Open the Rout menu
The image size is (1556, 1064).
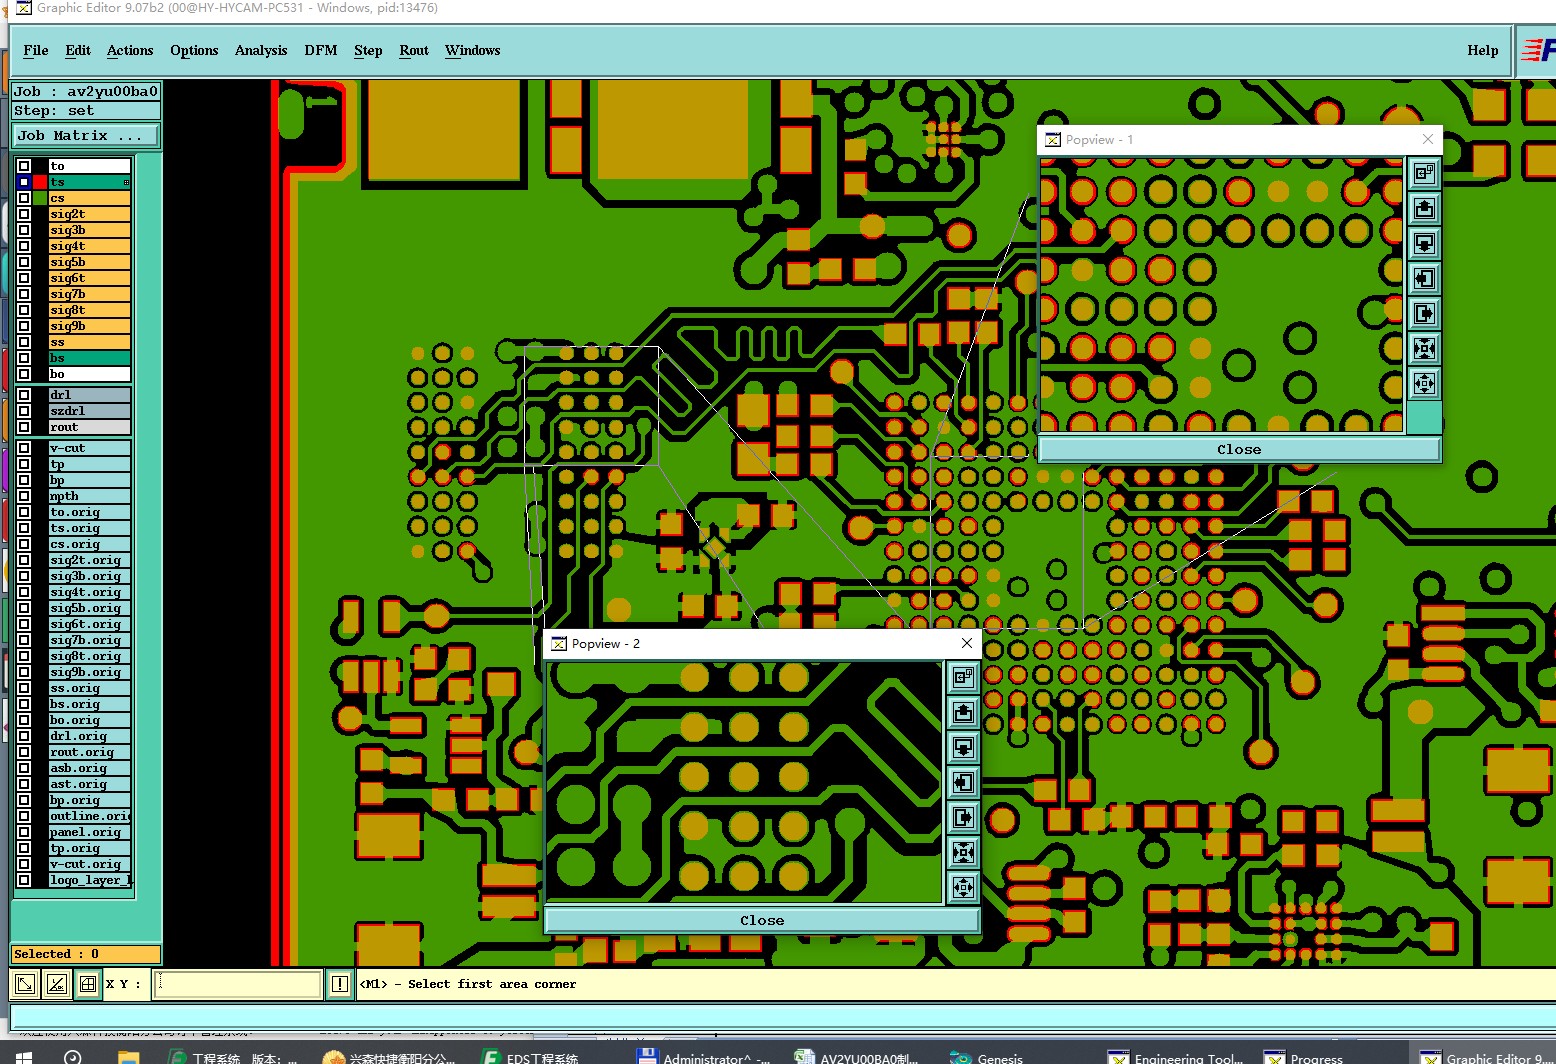[x=414, y=50]
